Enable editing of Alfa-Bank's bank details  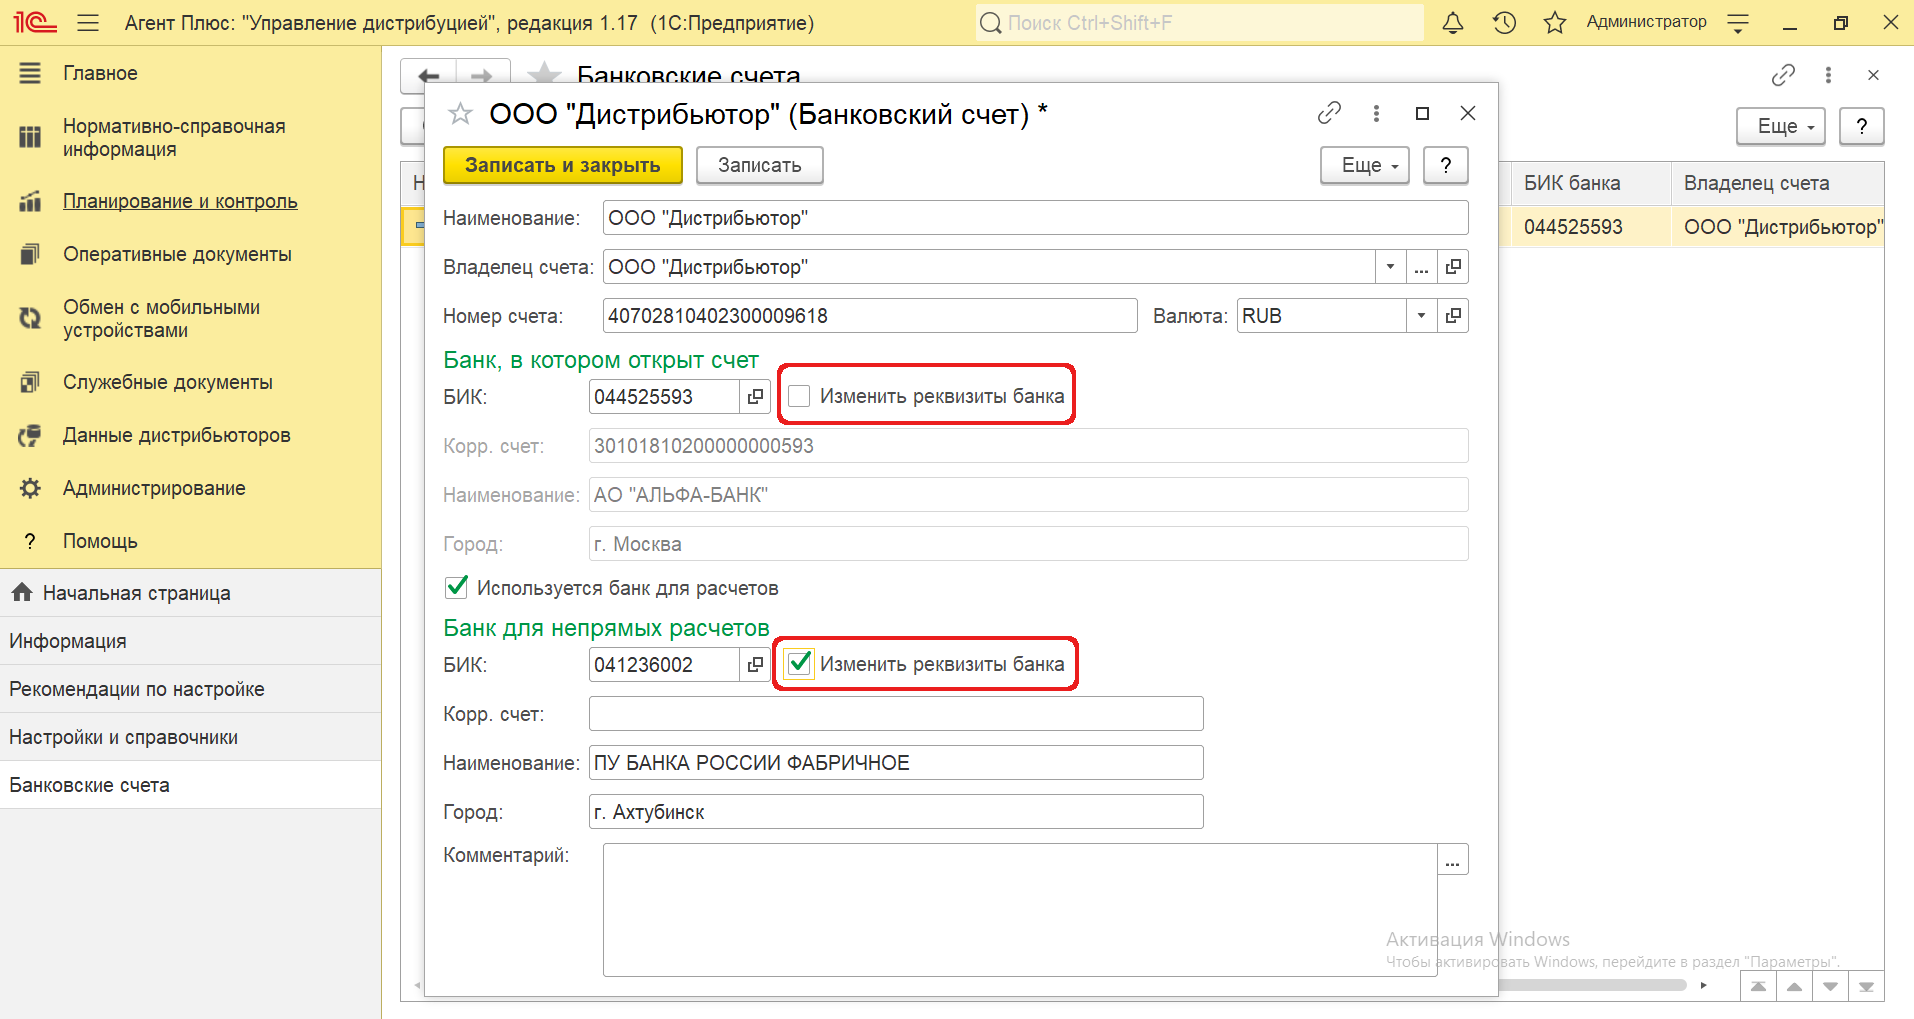click(799, 397)
